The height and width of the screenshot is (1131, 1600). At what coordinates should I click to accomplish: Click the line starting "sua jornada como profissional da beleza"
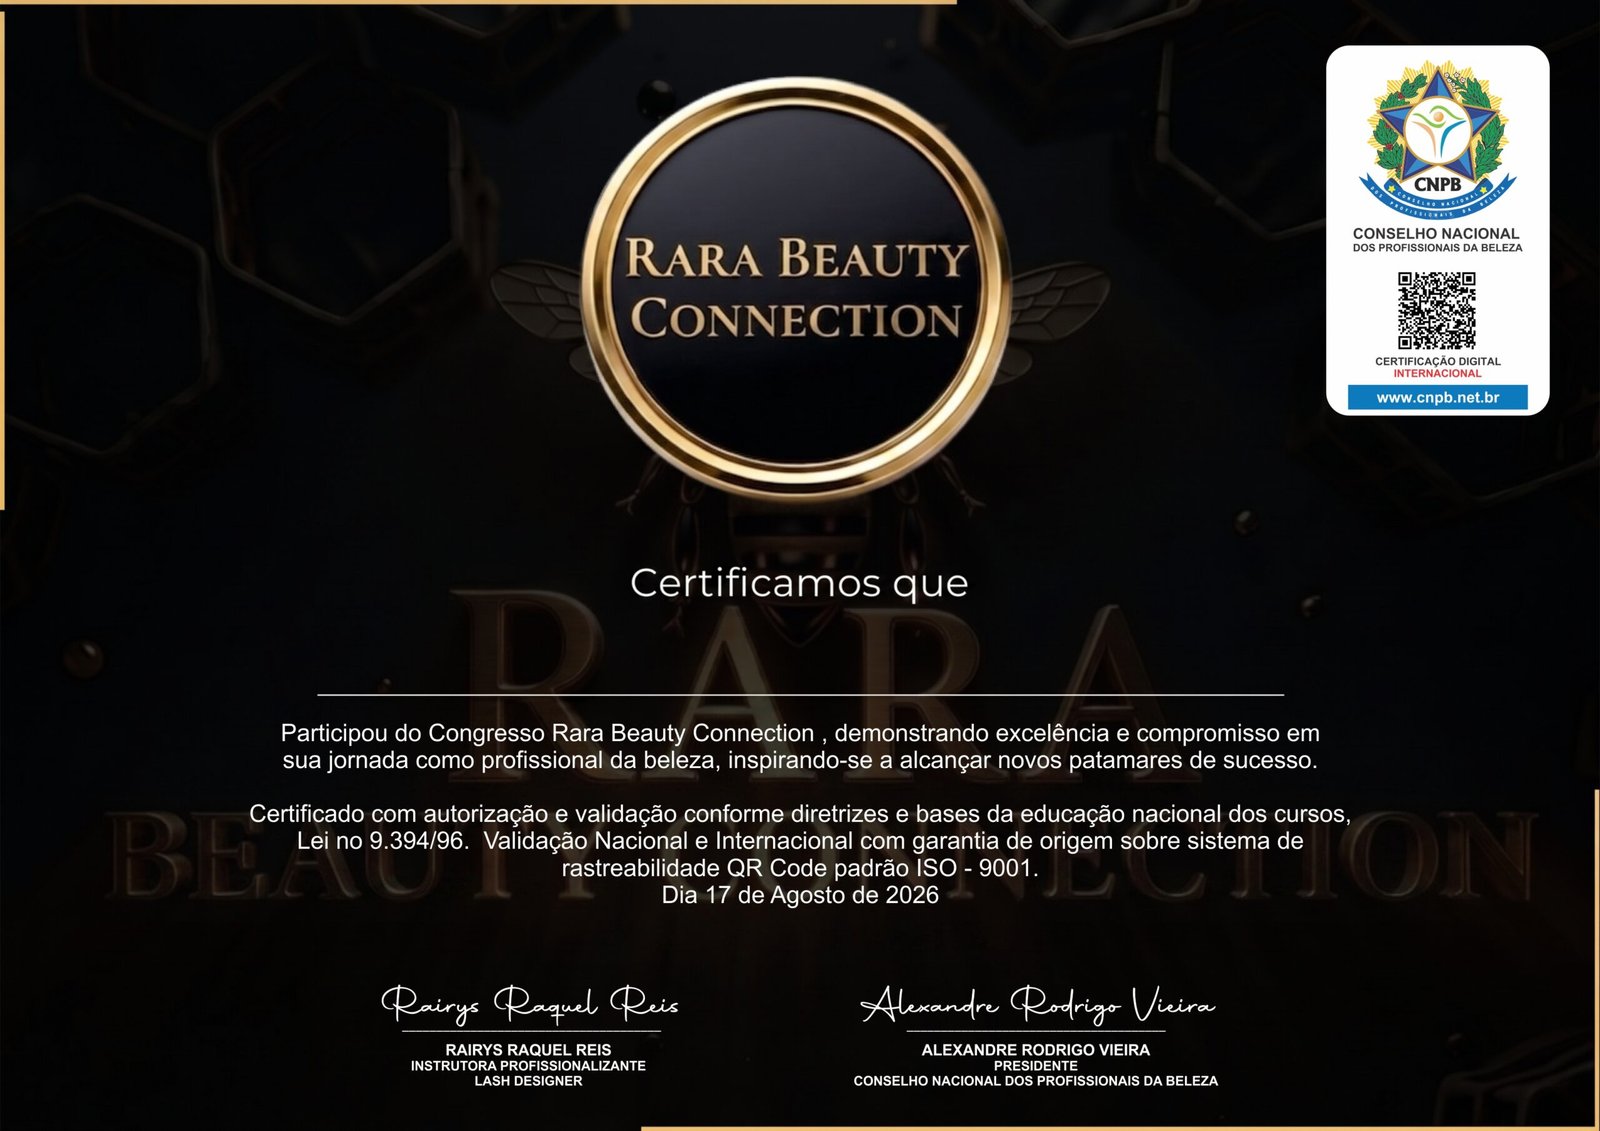(x=800, y=760)
